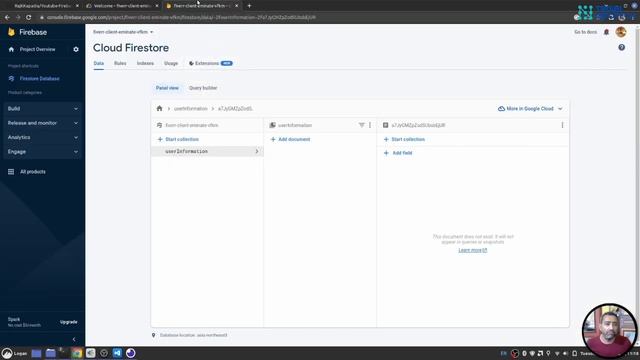Open the Extensions tab
Screen dimensions: 640x360
coord(211,63)
